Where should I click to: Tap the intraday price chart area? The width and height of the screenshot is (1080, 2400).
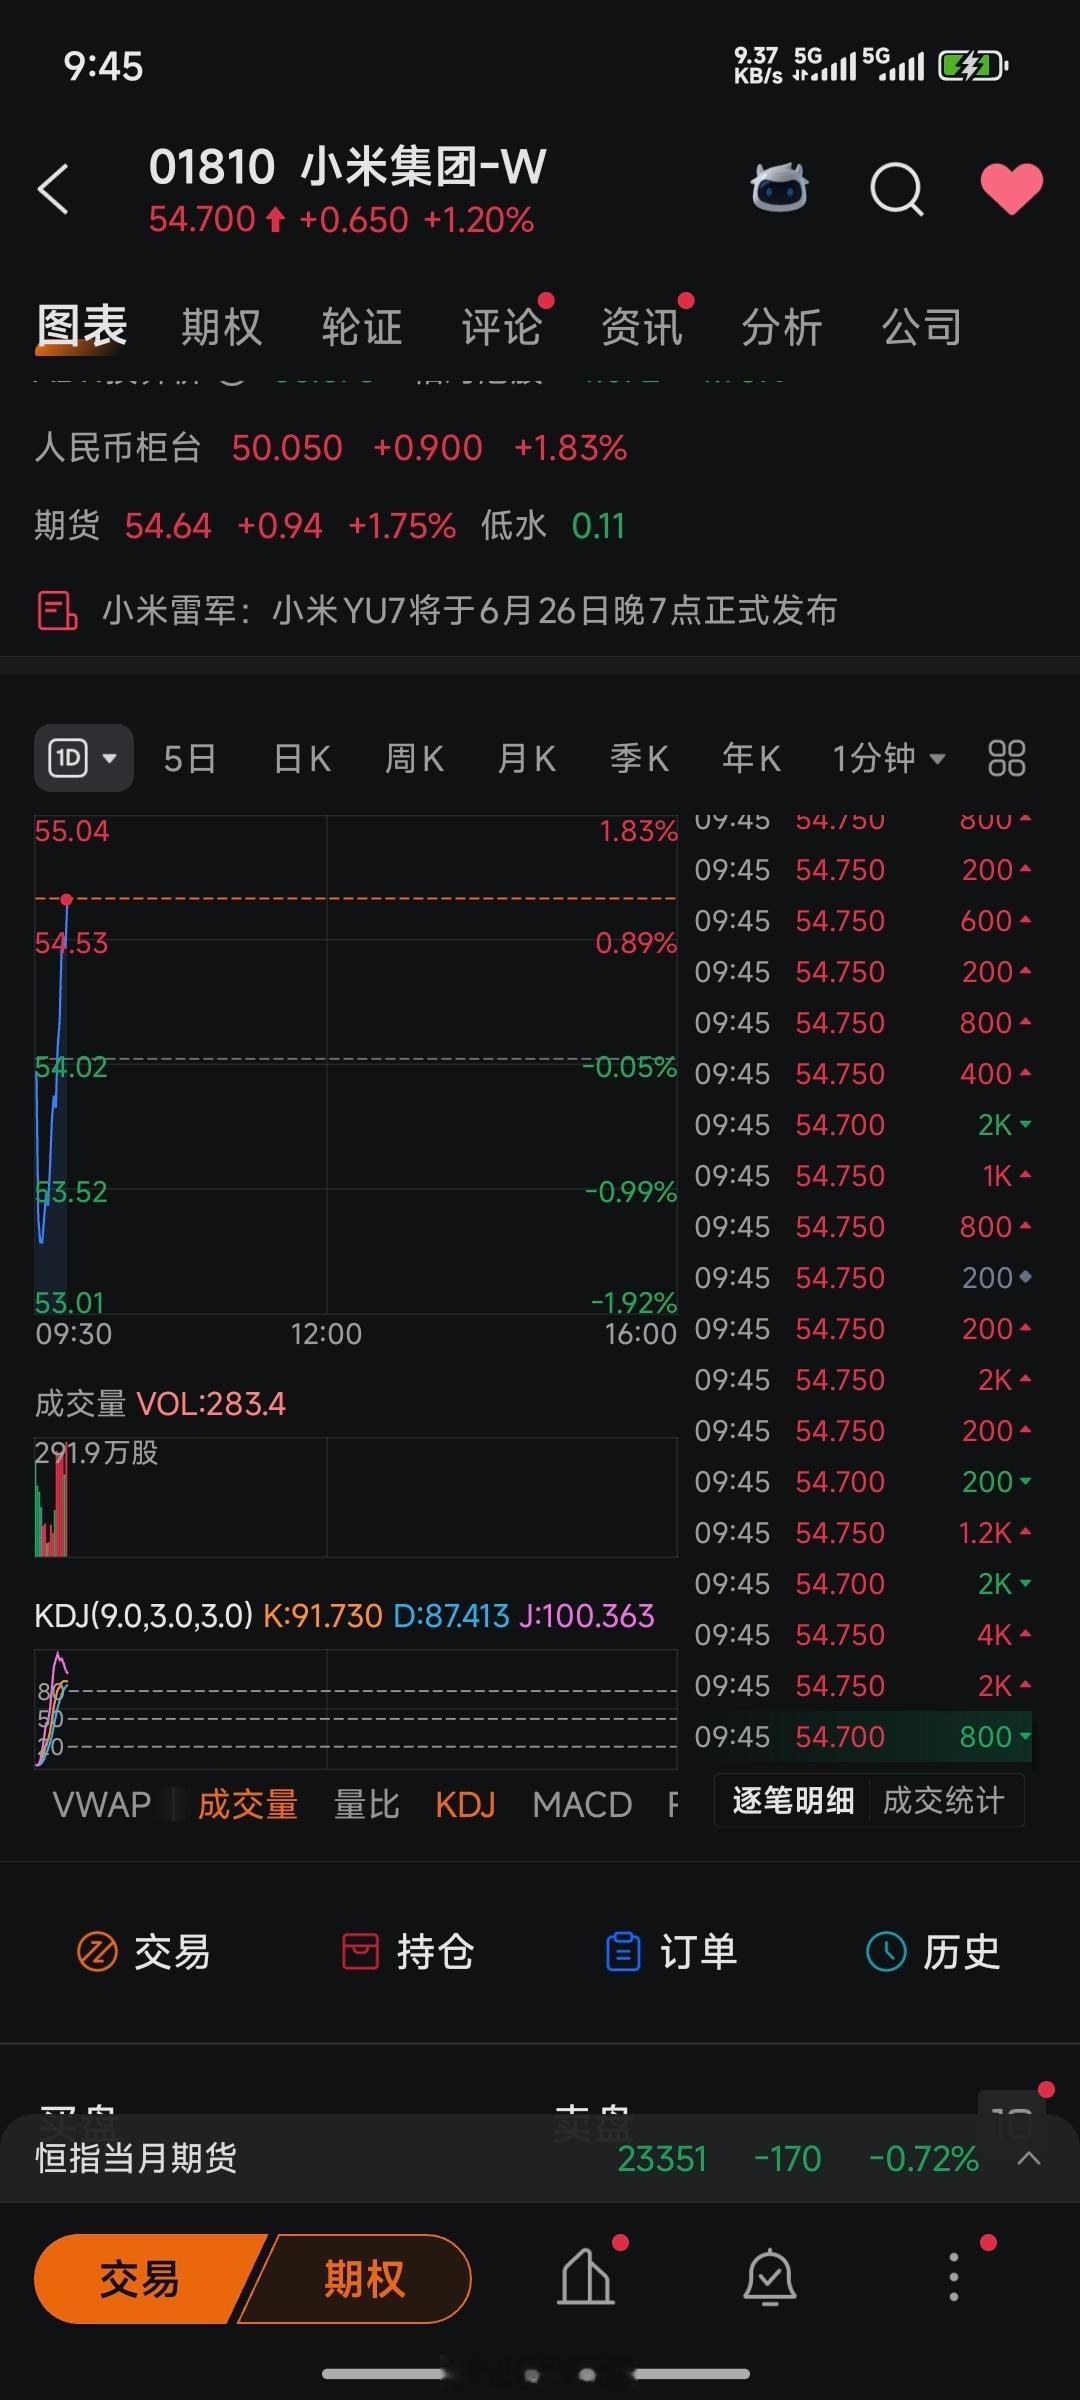[x=356, y=1065]
